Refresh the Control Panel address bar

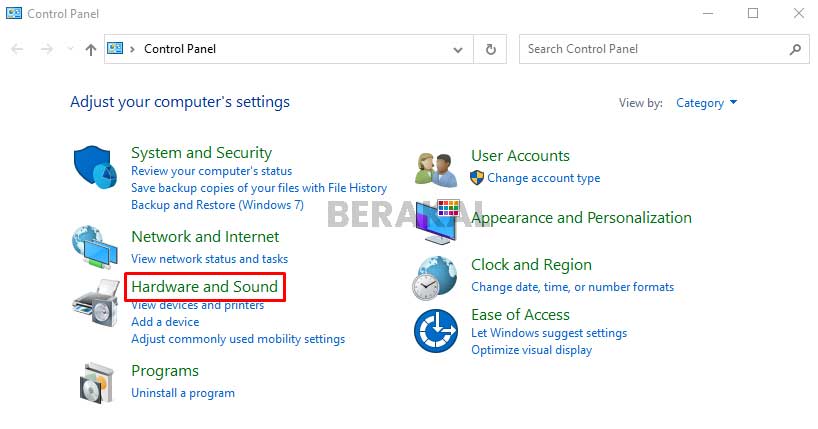490,48
